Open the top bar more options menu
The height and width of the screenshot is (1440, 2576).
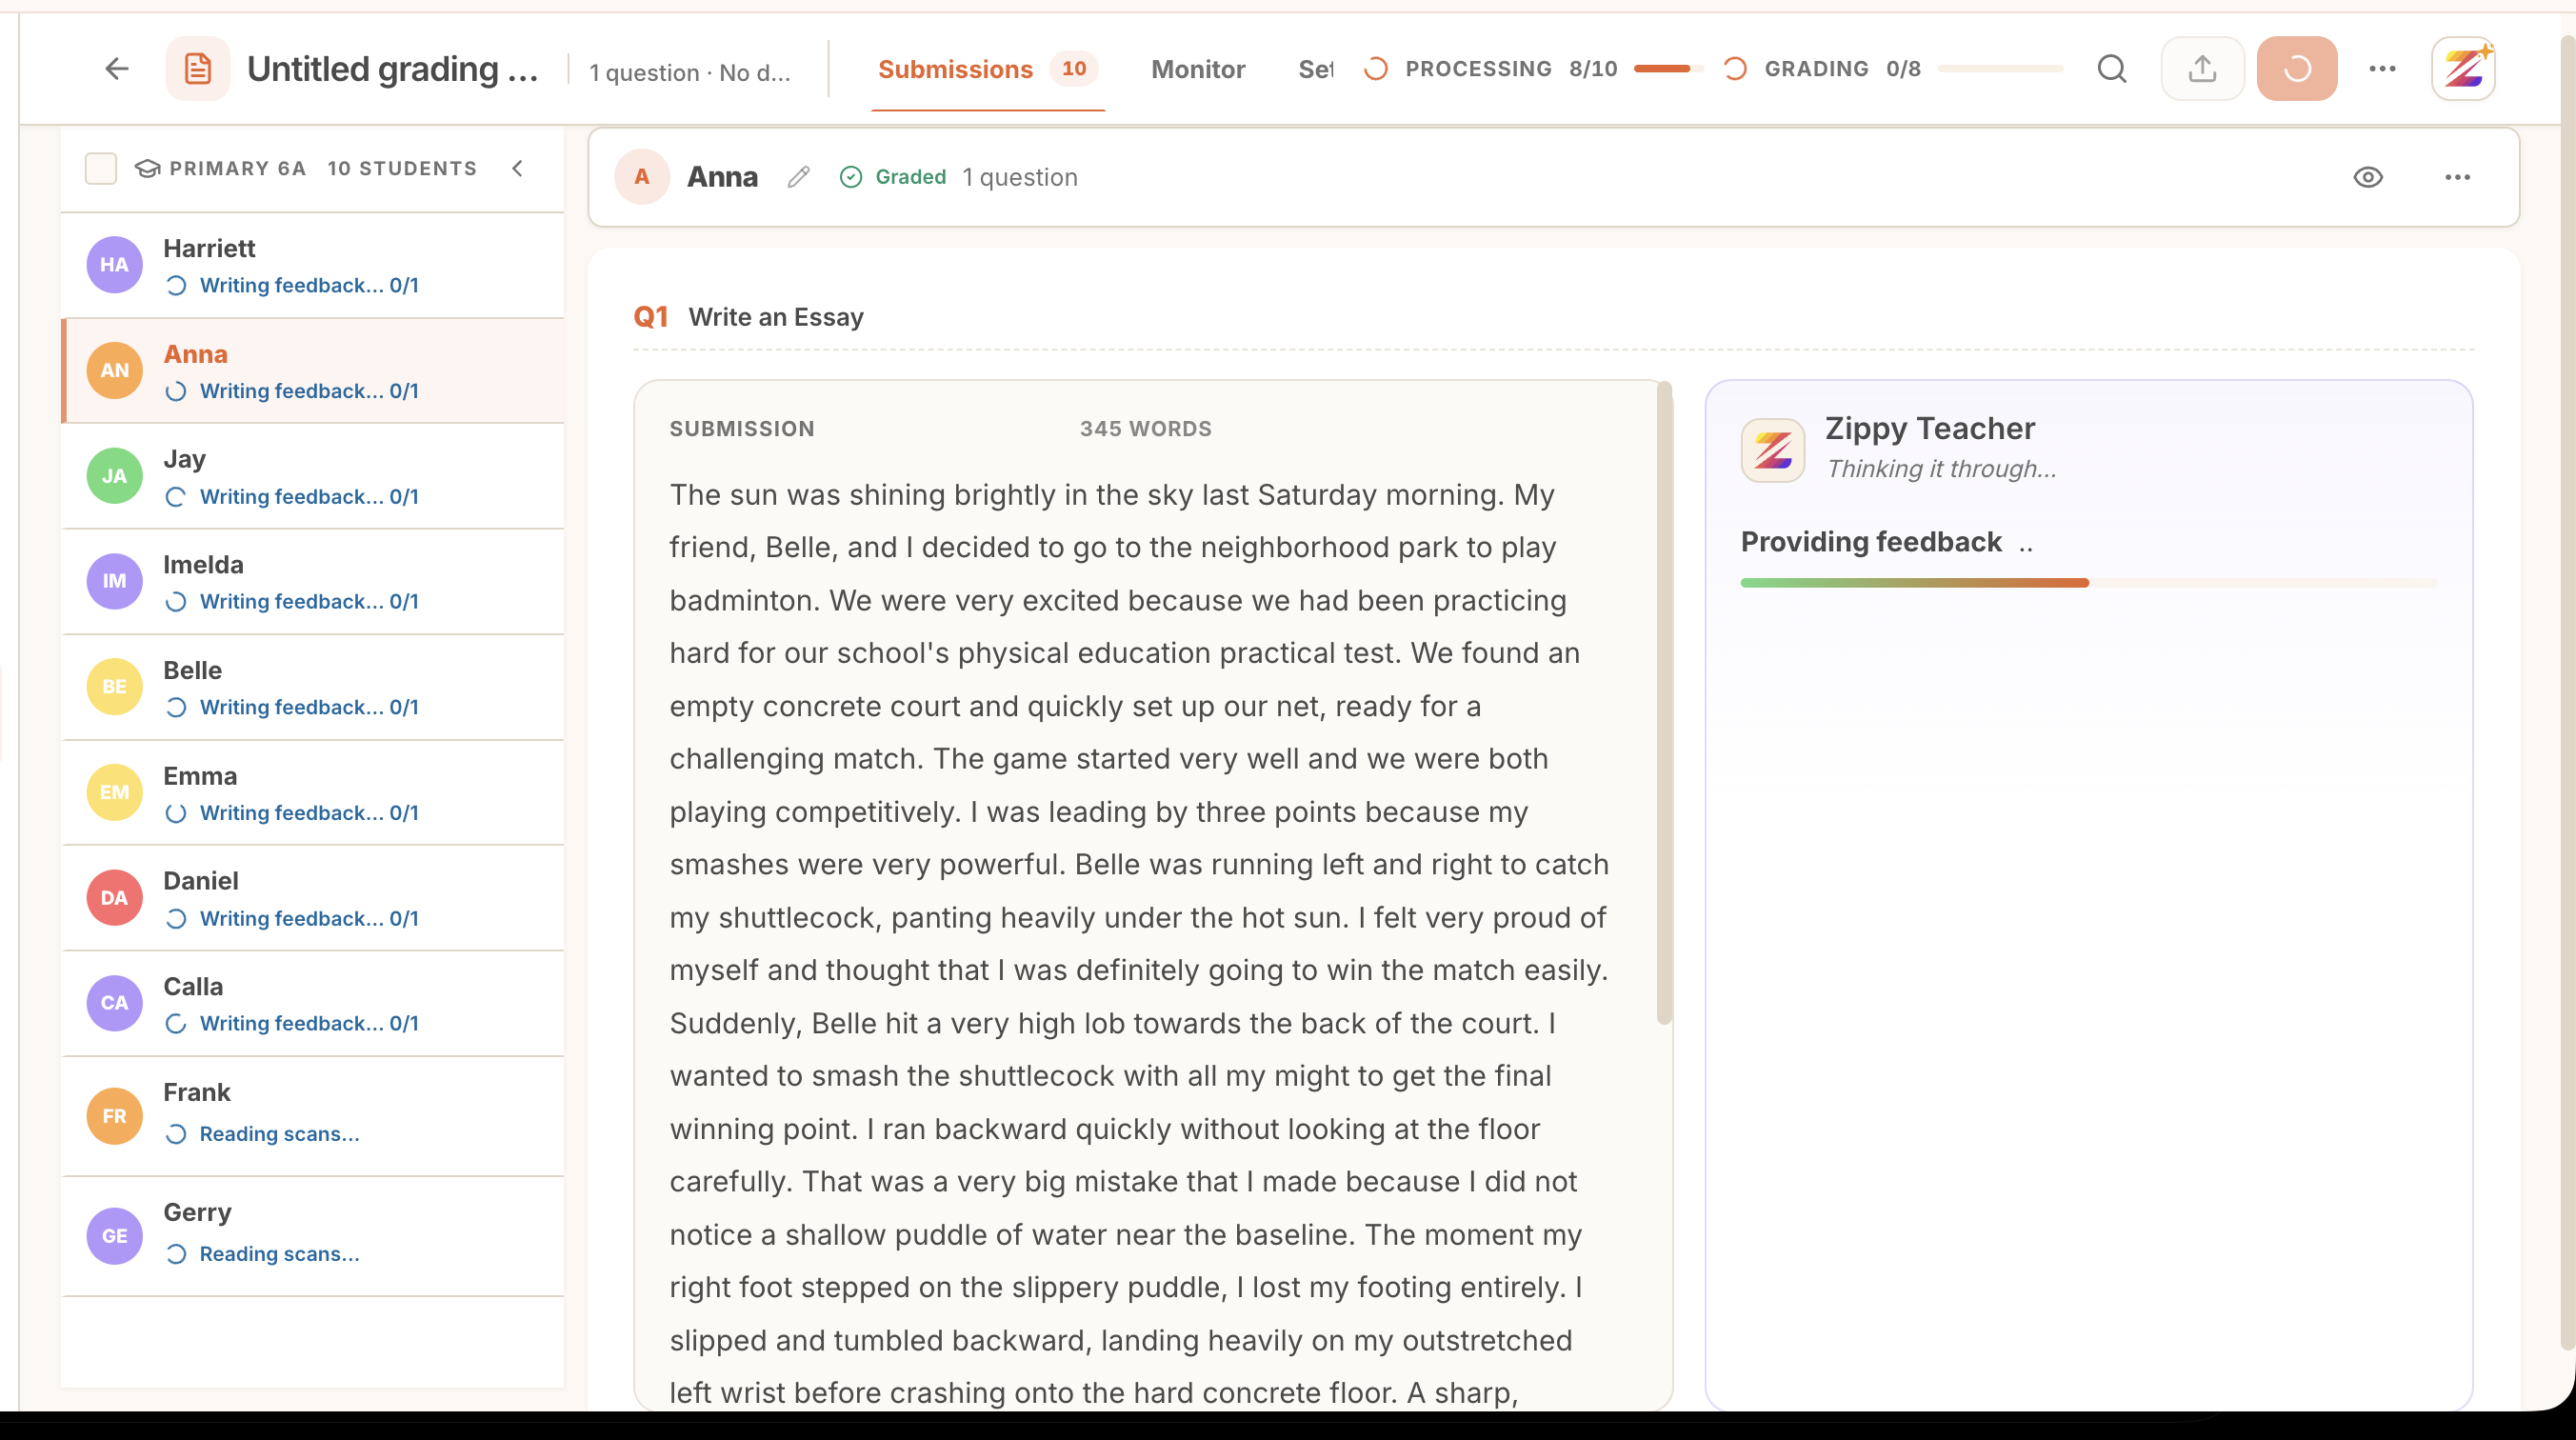point(2383,68)
